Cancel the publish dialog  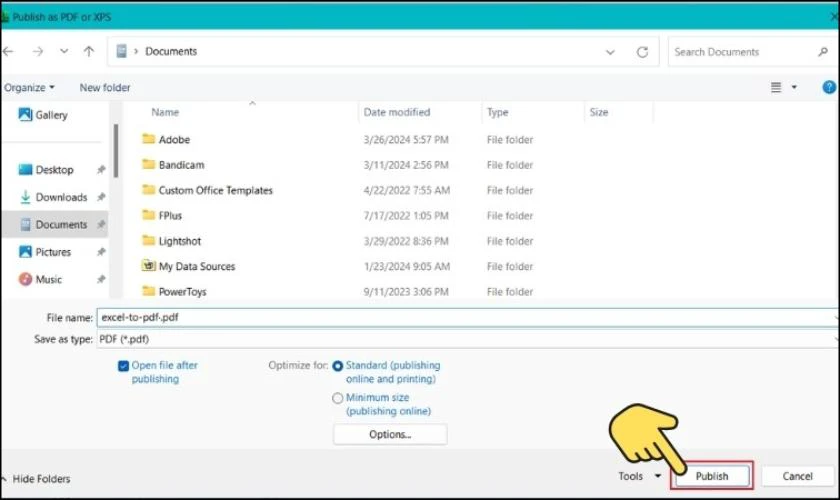(797, 476)
